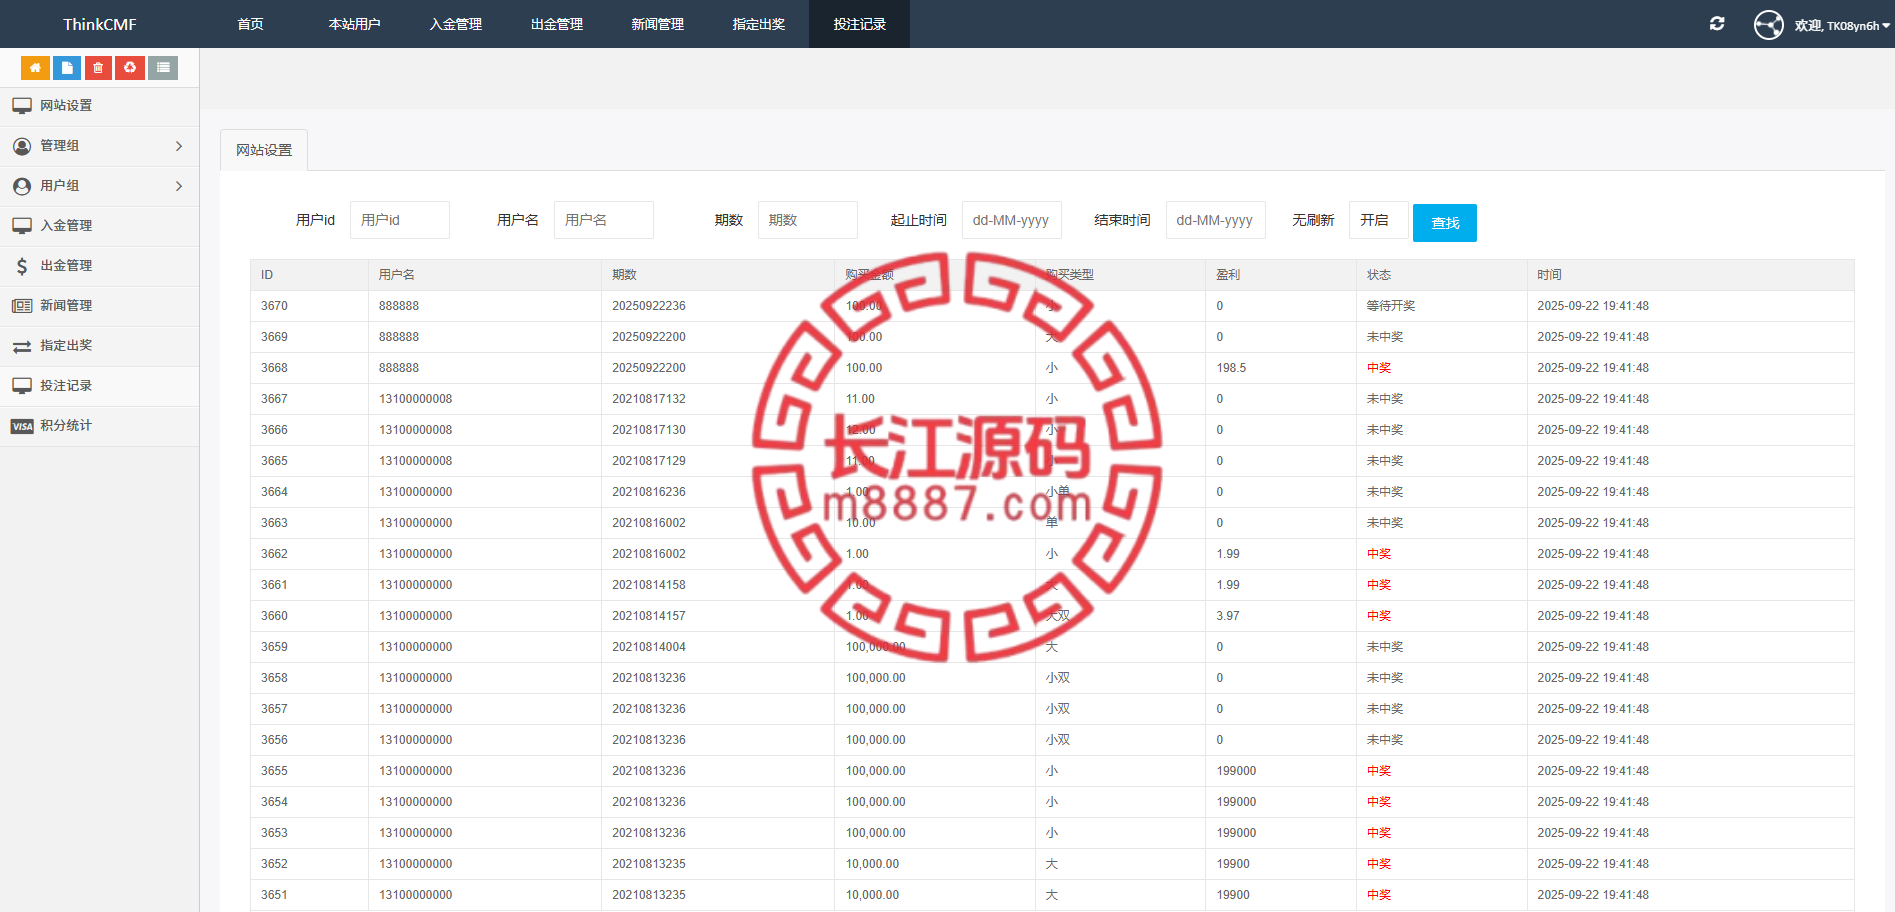Viewport: 1895px width, 912px height.
Task: Open sidebar 新闻管理 via its newspaper icon
Action: (x=22, y=306)
